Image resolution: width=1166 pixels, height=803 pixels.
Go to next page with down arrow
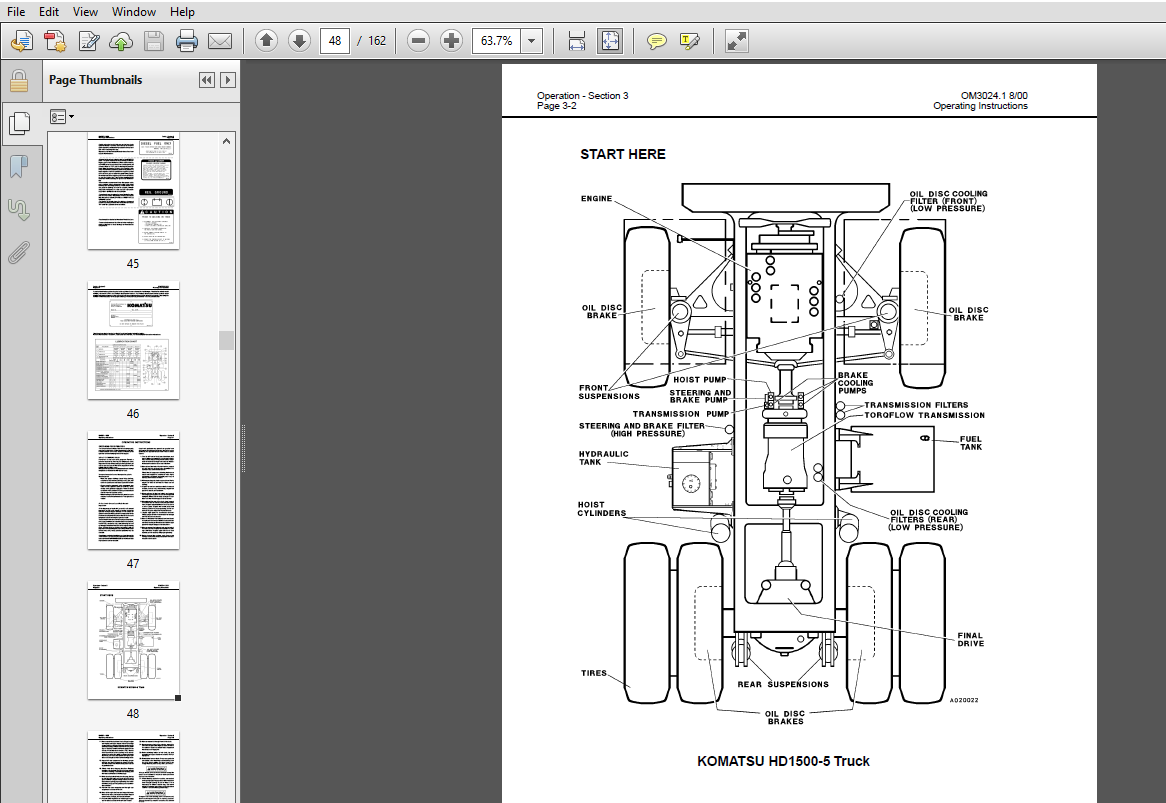[x=300, y=41]
